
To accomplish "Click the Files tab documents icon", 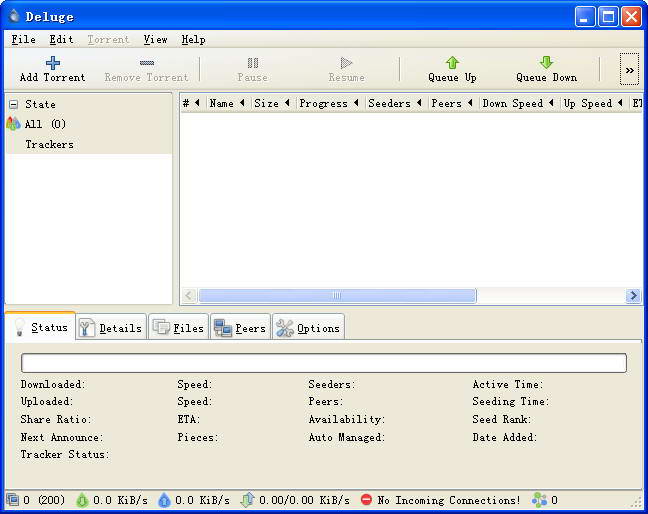I will coord(161,327).
